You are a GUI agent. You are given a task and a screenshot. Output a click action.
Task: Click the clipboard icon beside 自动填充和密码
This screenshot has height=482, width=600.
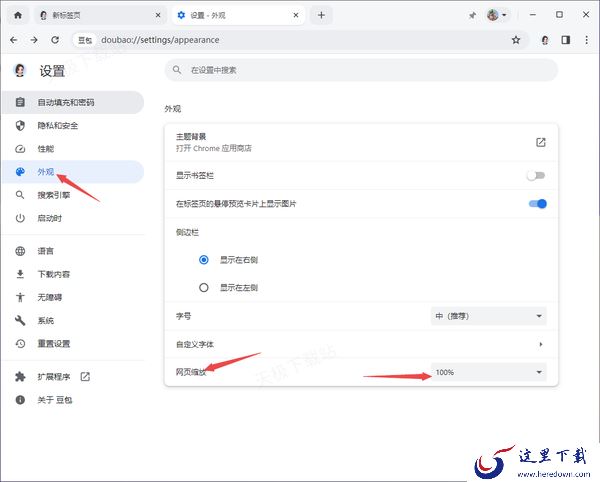[20, 102]
